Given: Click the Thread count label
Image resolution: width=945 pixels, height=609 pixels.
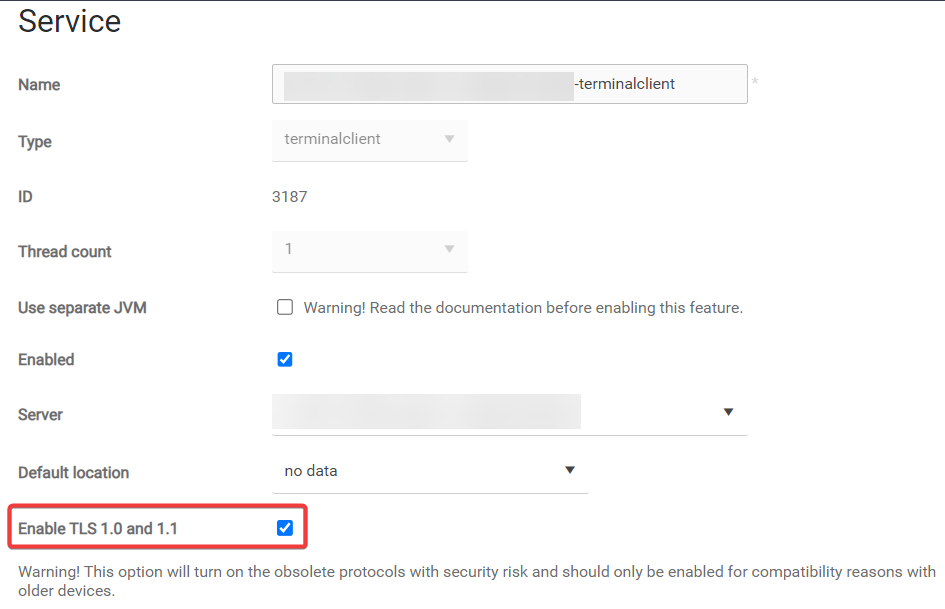Looking at the screenshot, I should tap(65, 251).
